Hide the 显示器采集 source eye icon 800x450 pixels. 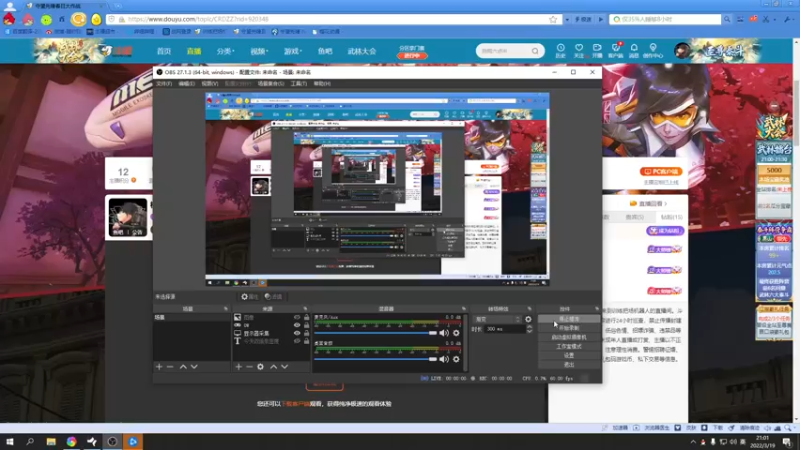297,333
